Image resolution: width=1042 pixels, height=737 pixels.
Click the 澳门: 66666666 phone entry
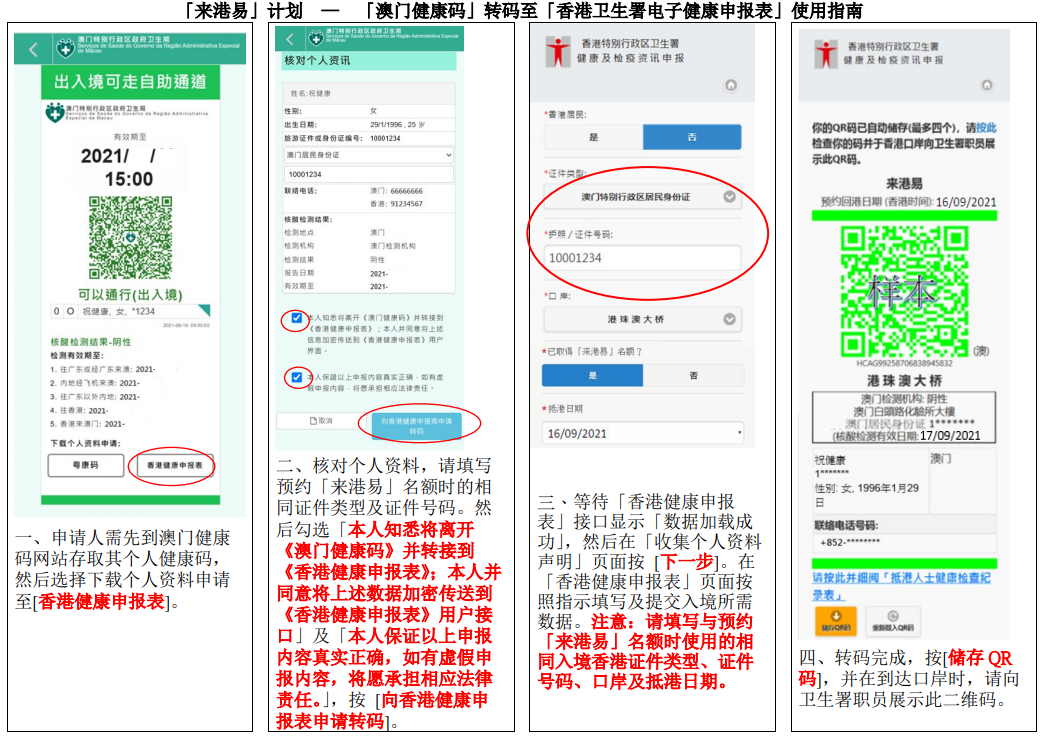coord(396,191)
